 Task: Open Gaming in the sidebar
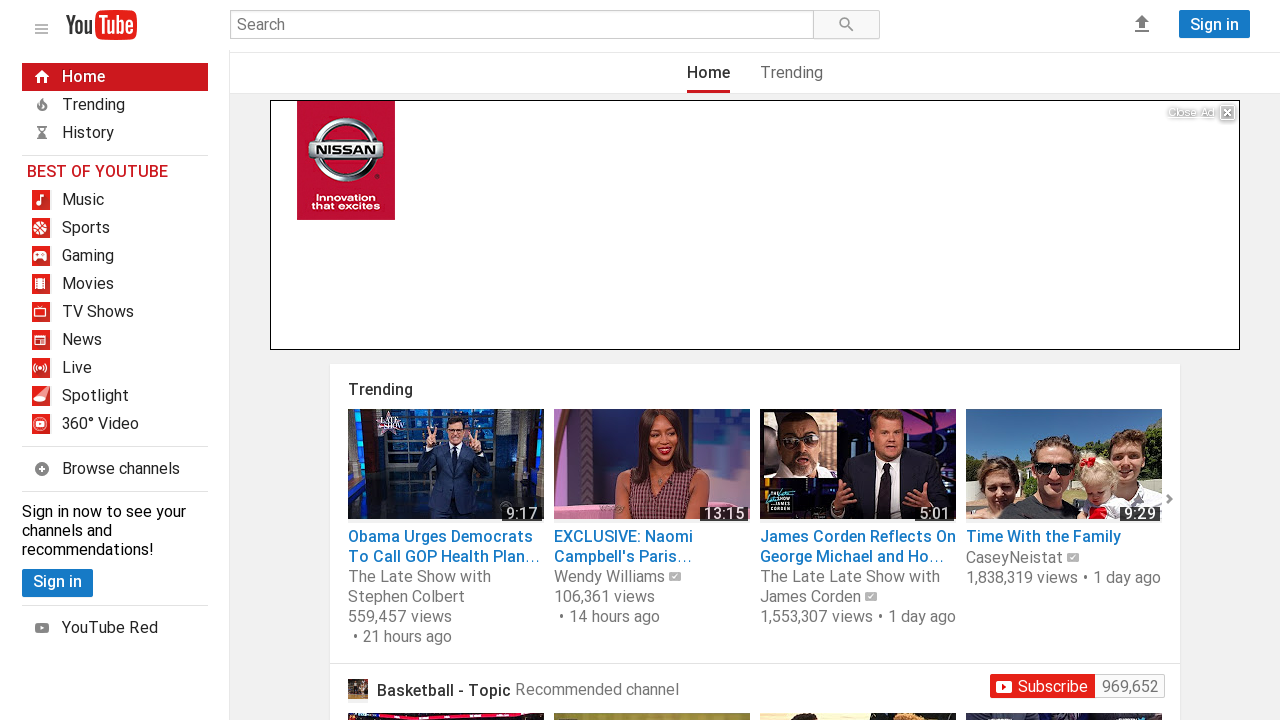115,256
